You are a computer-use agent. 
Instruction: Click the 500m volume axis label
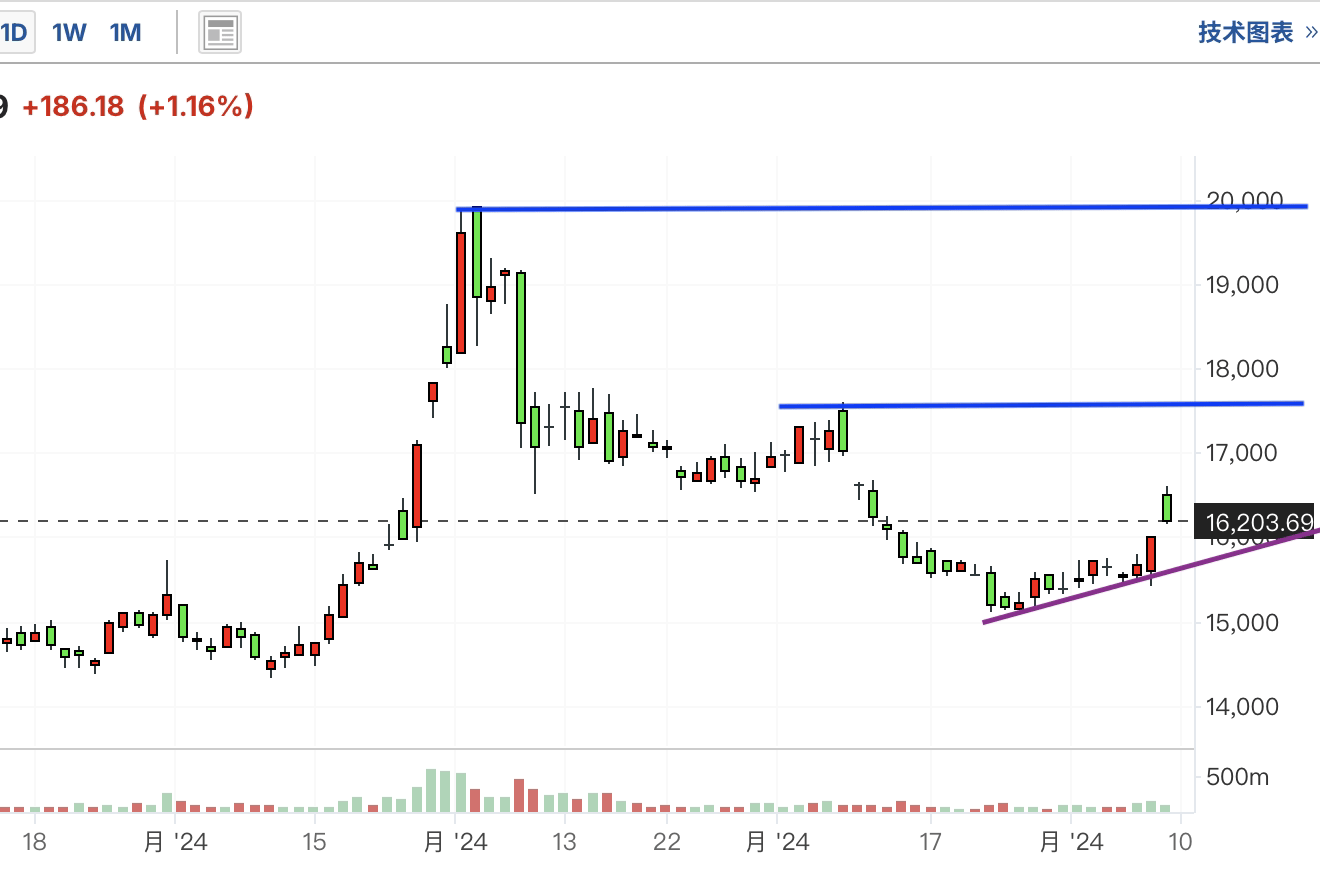pos(1238,777)
